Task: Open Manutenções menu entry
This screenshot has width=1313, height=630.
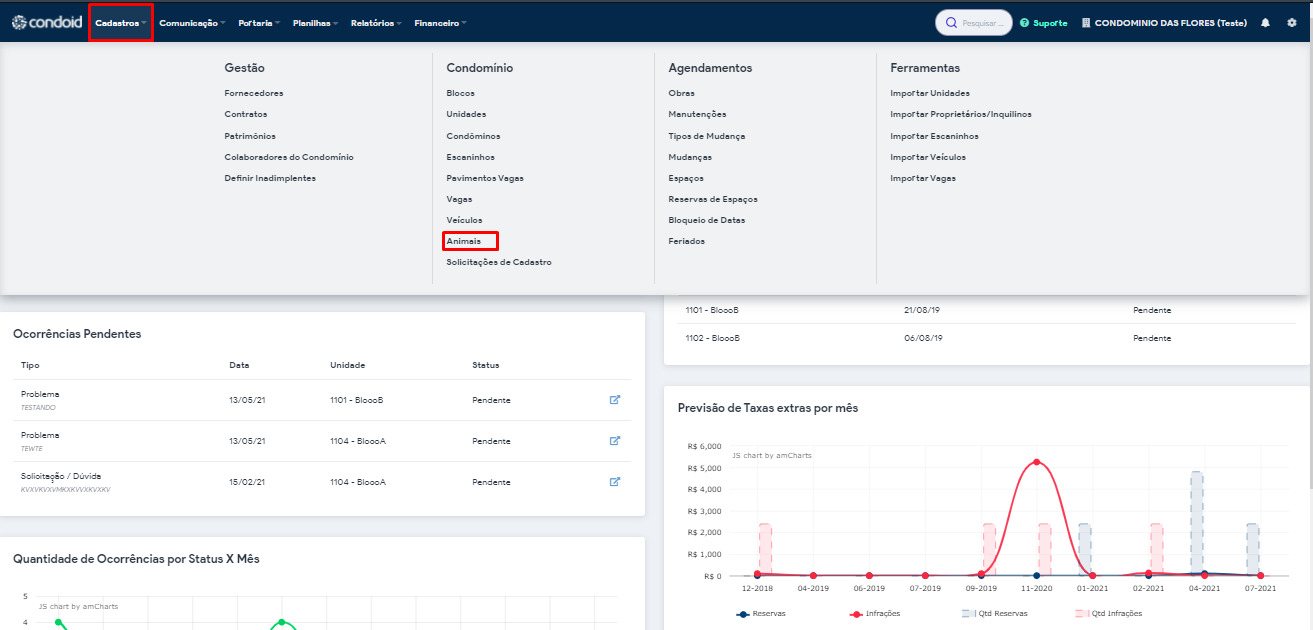Action: [x=697, y=114]
